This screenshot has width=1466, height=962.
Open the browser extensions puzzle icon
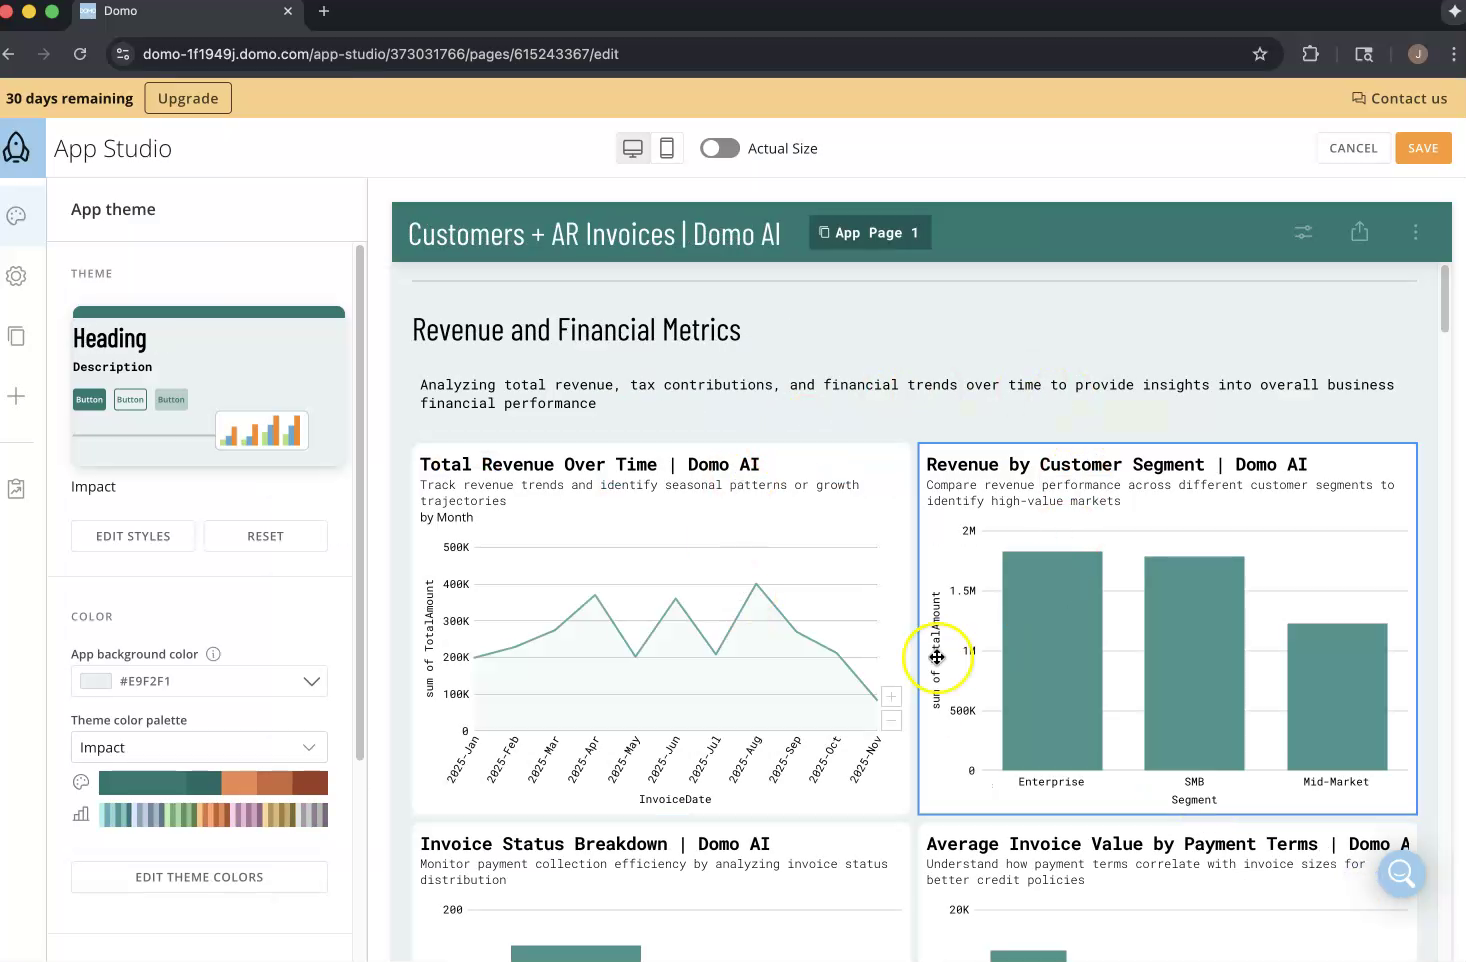point(1310,54)
